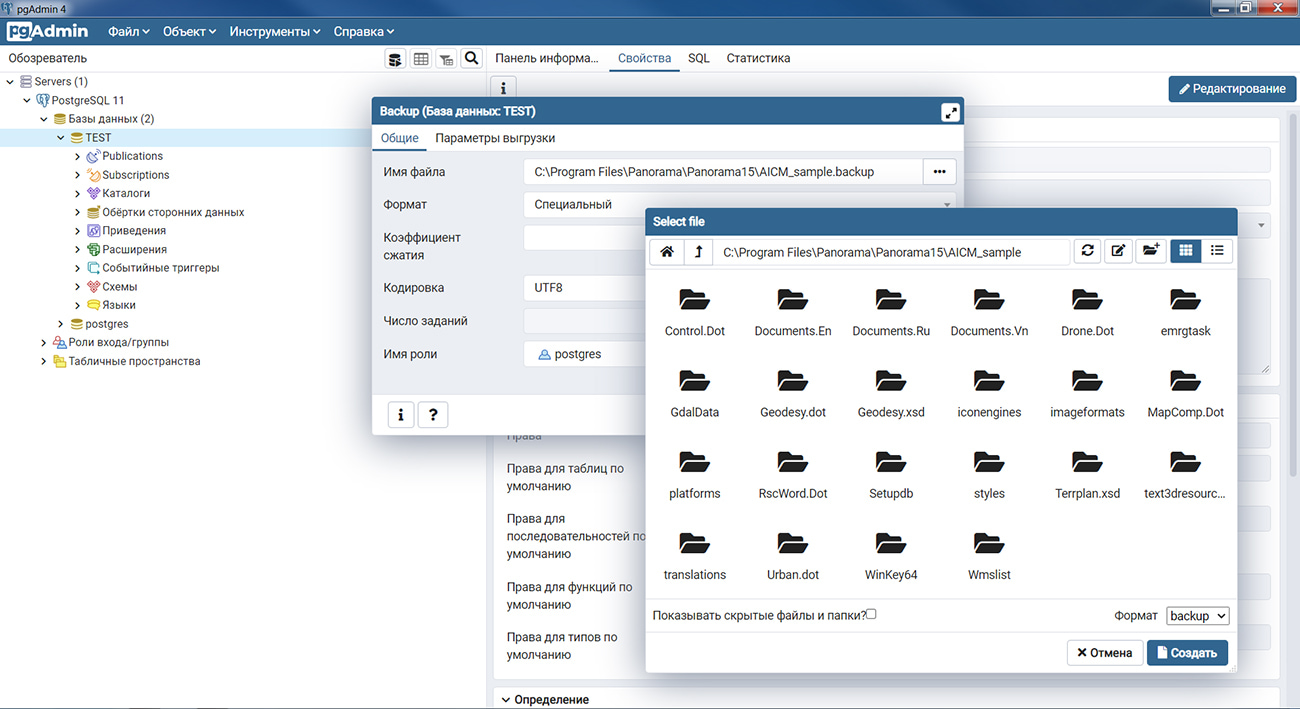This screenshot has height=709, width=1300.
Task: Open the Инструменты menu
Action: pyautogui.click(x=274, y=31)
